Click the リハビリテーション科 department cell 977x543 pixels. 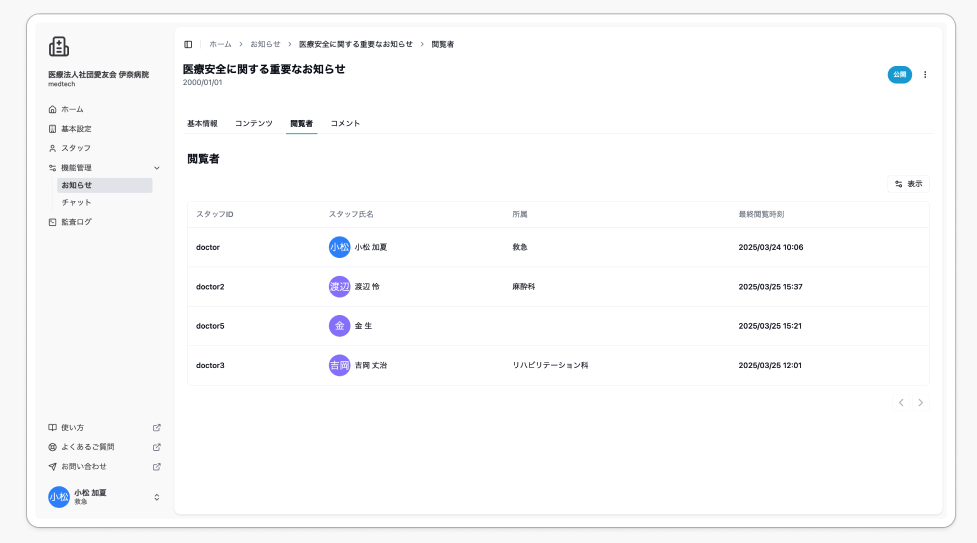coord(550,365)
